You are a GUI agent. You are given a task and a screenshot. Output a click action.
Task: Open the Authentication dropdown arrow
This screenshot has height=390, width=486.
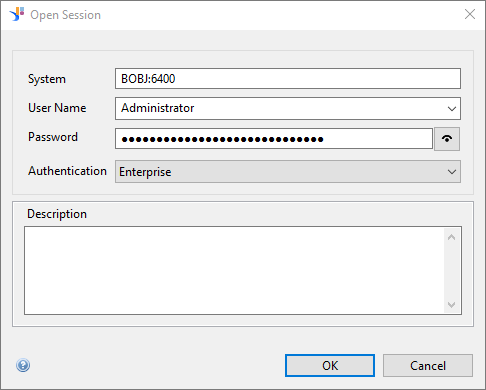(452, 172)
